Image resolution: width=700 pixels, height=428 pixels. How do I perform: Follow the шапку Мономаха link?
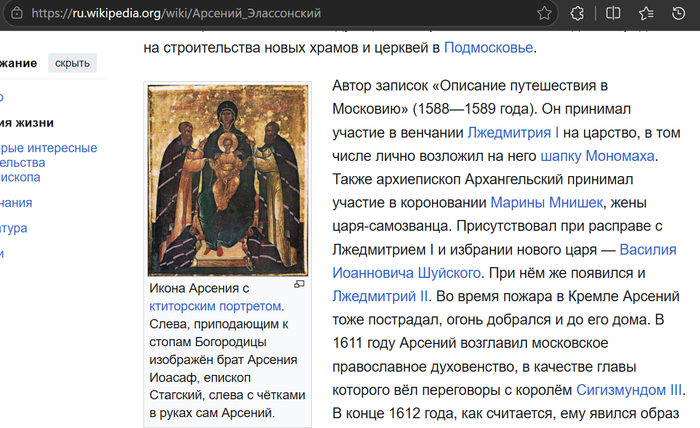click(x=597, y=156)
